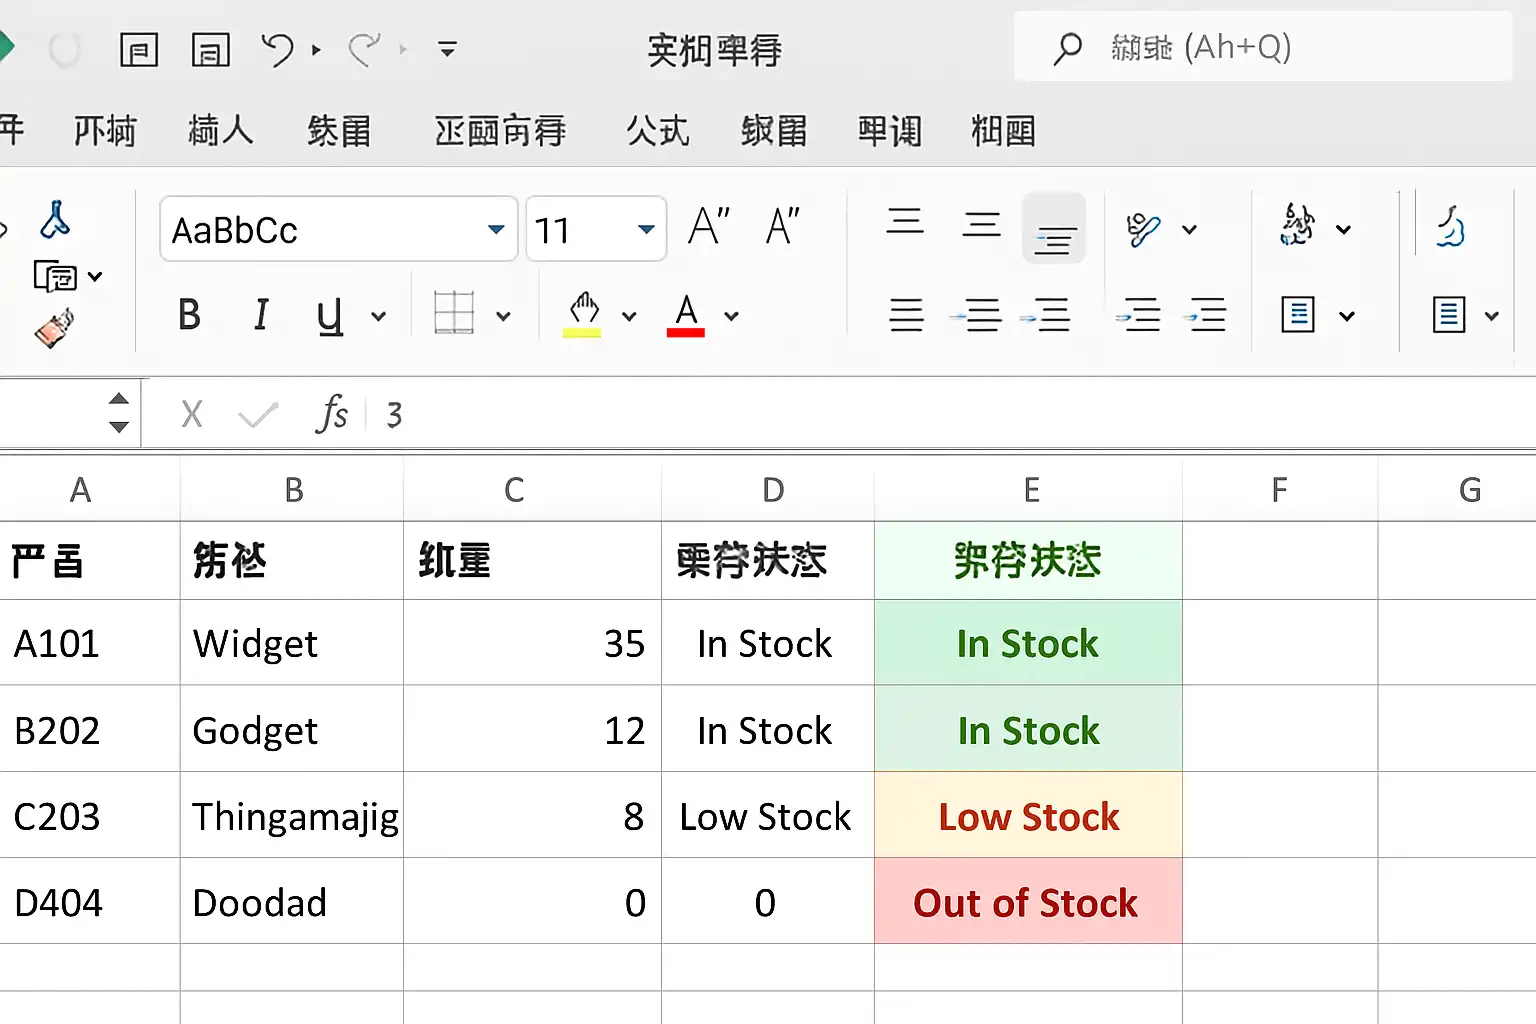Select the Format Painter brush icon
This screenshot has height=1024, width=1536.
pyautogui.click(x=54, y=328)
